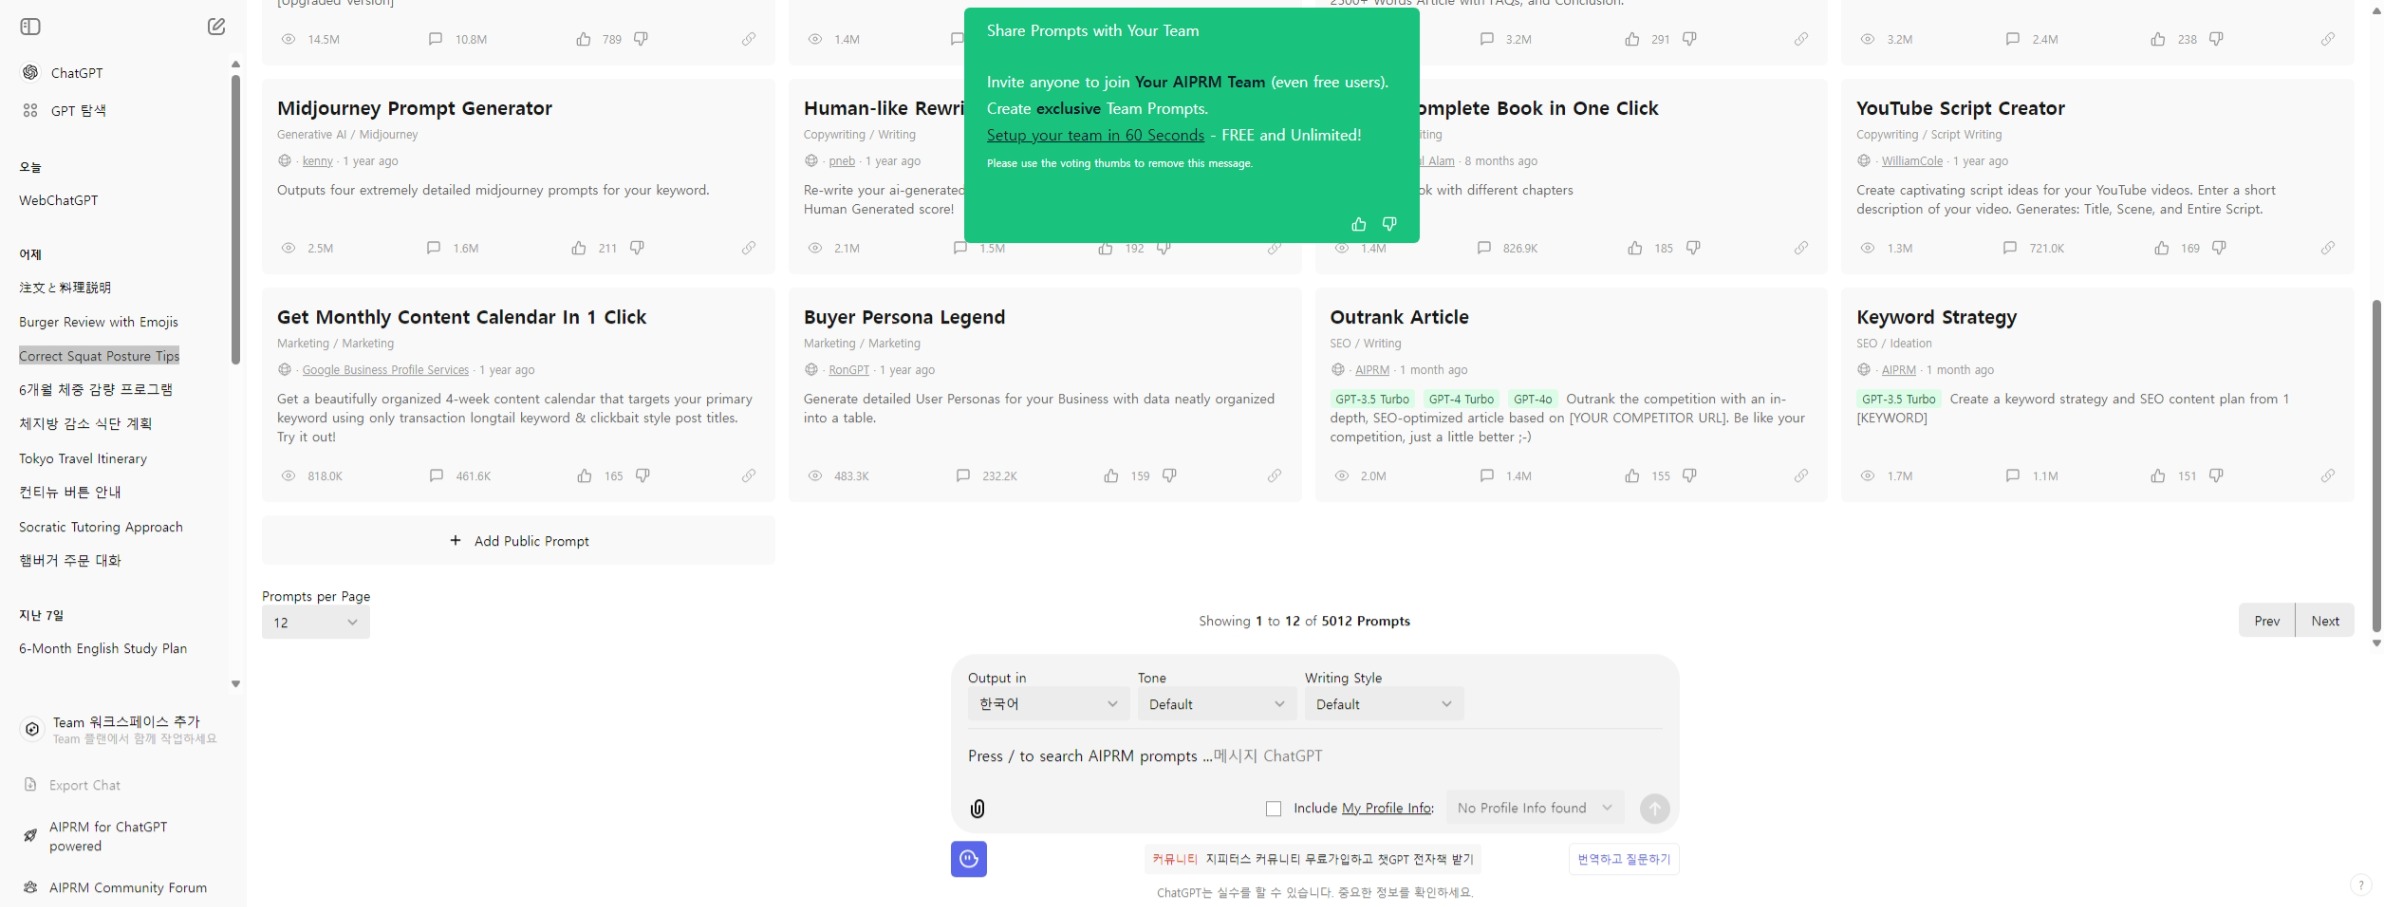The height and width of the screenshot is (907, 2384).
Task: Copy link for Keyword Strategy prompt
Action: point(2328,476)
